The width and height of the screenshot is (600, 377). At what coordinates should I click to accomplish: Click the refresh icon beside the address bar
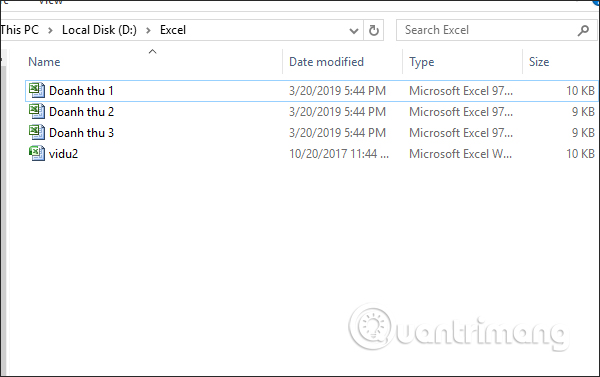pyautogui.click(x=373, y=30)
